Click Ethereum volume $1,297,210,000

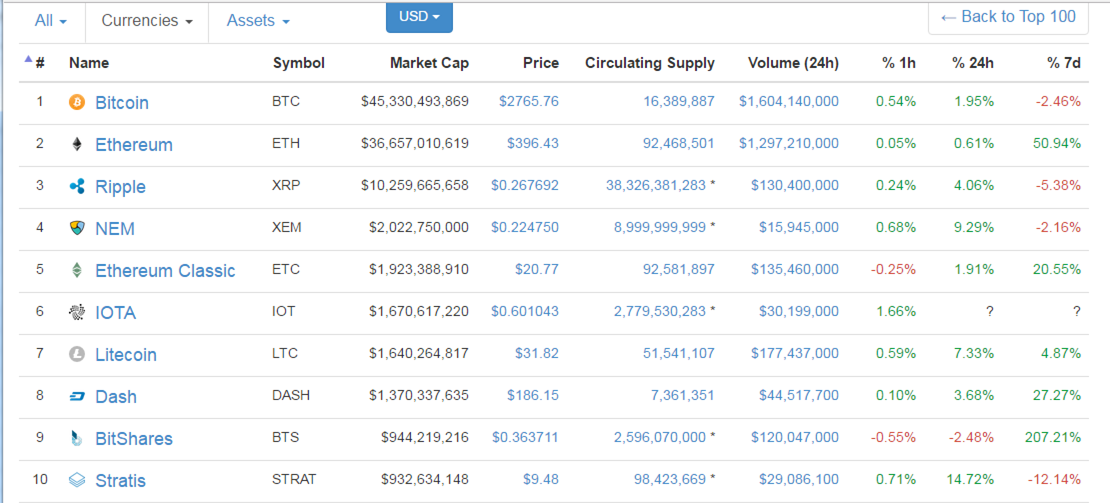coord(789,144)
